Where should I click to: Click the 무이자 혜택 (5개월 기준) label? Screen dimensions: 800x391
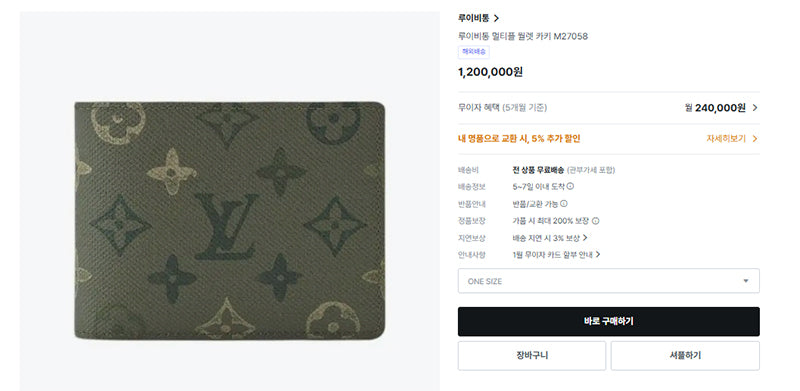[503, 108]
